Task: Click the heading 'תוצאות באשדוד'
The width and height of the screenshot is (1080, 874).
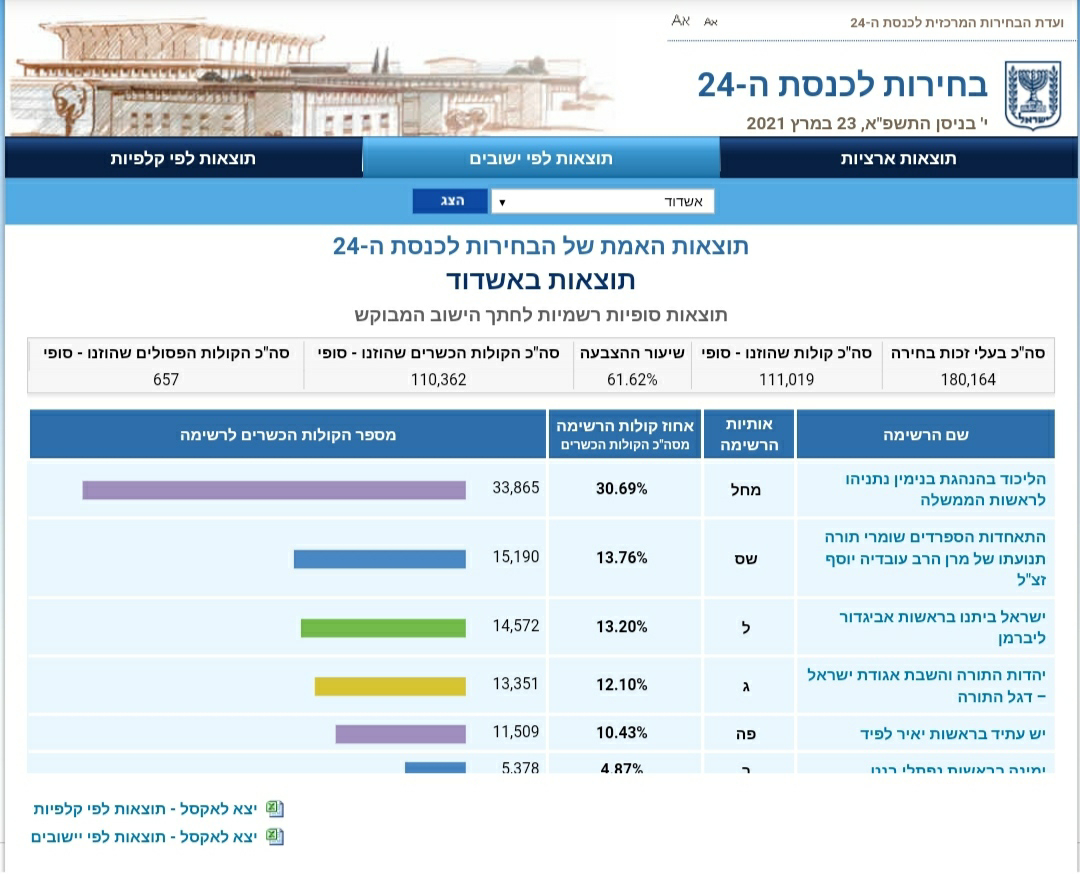Action: (x=541, y=280)
